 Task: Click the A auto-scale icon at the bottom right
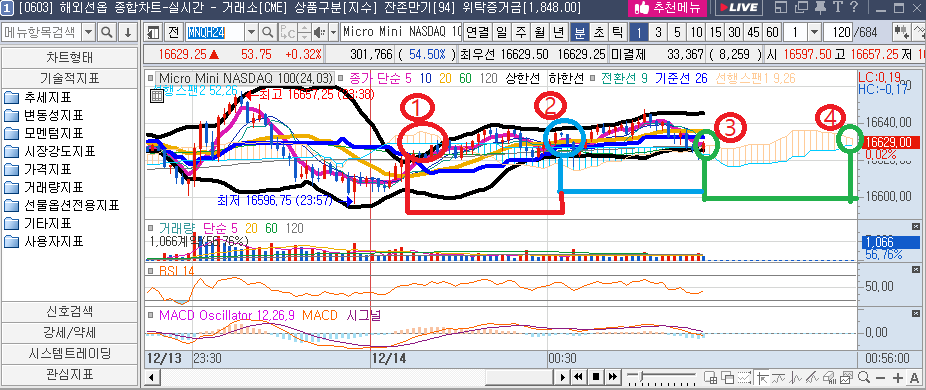[915, 377]
